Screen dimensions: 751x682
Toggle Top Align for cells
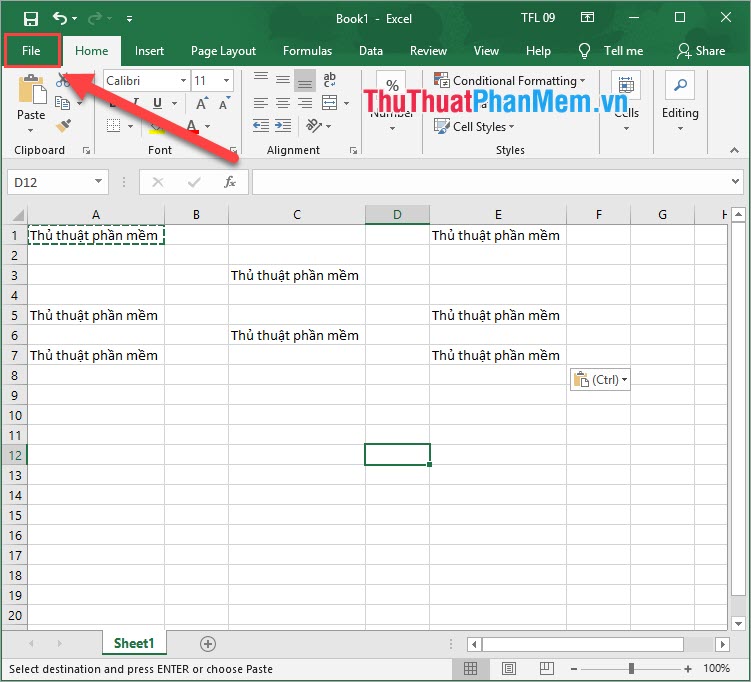261,79
